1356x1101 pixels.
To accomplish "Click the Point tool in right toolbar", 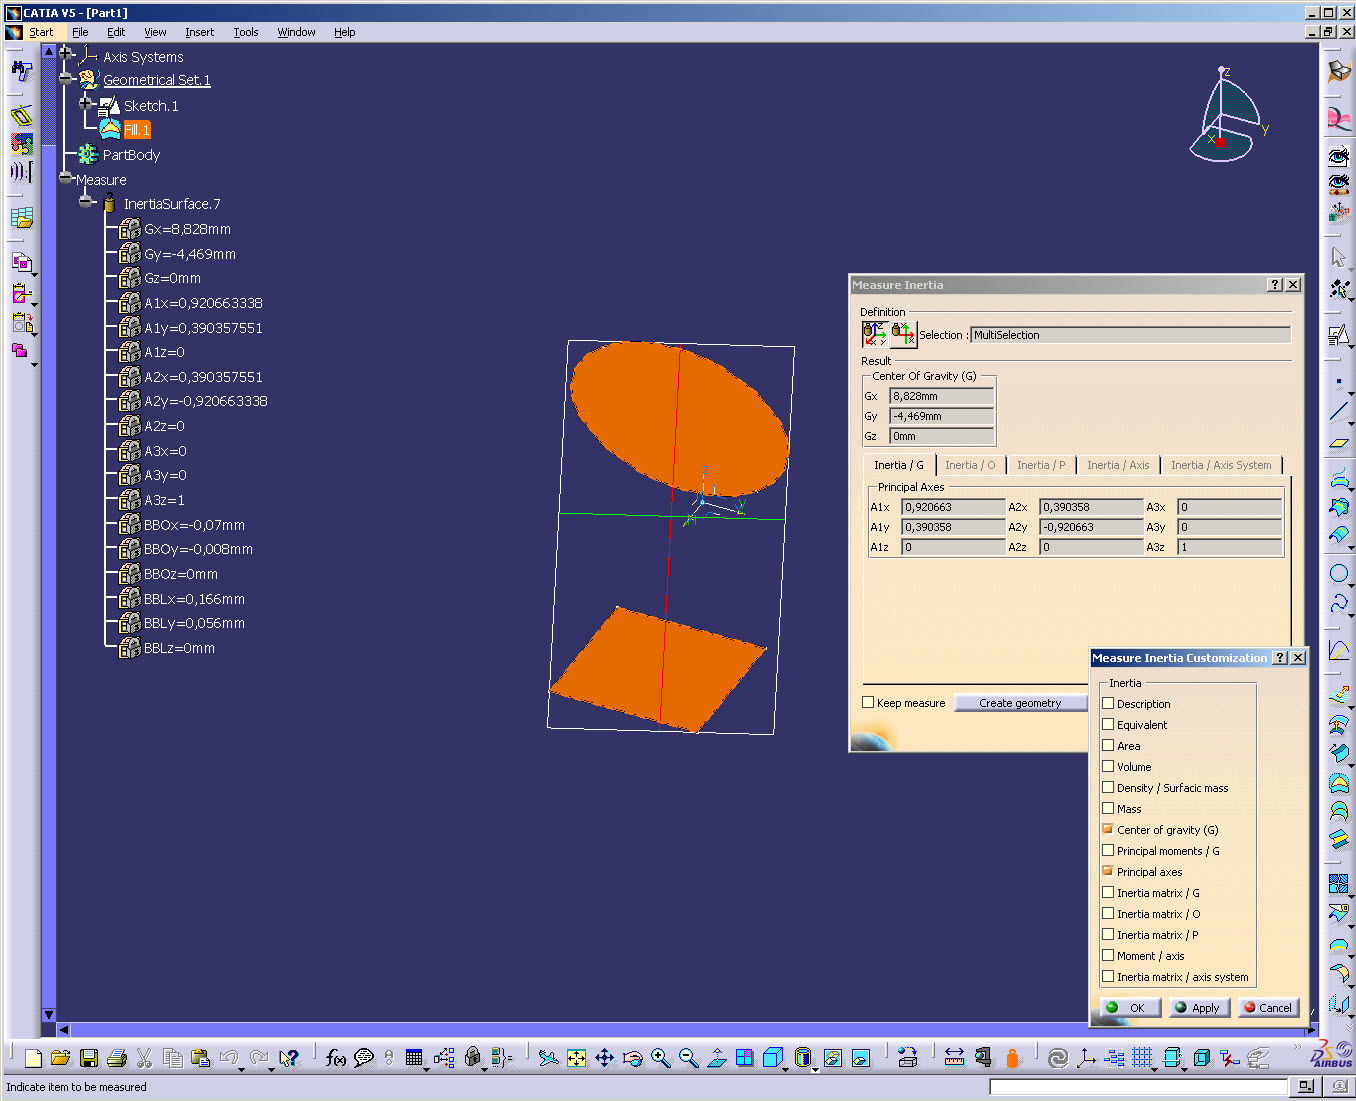I will [1339, 381].
